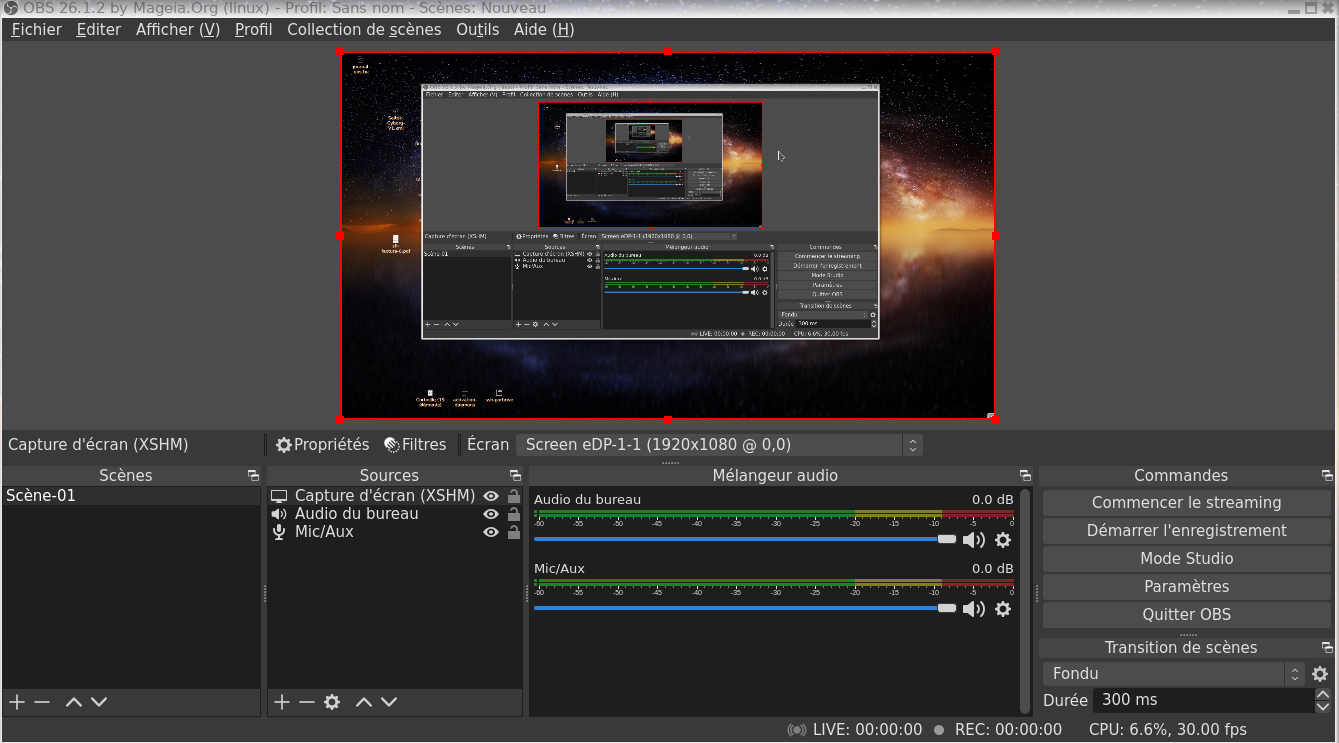This screenshot has height=743, width=1339.
Task: Adjust Mic/Aux volume slider
Action: tap(745, 609)
